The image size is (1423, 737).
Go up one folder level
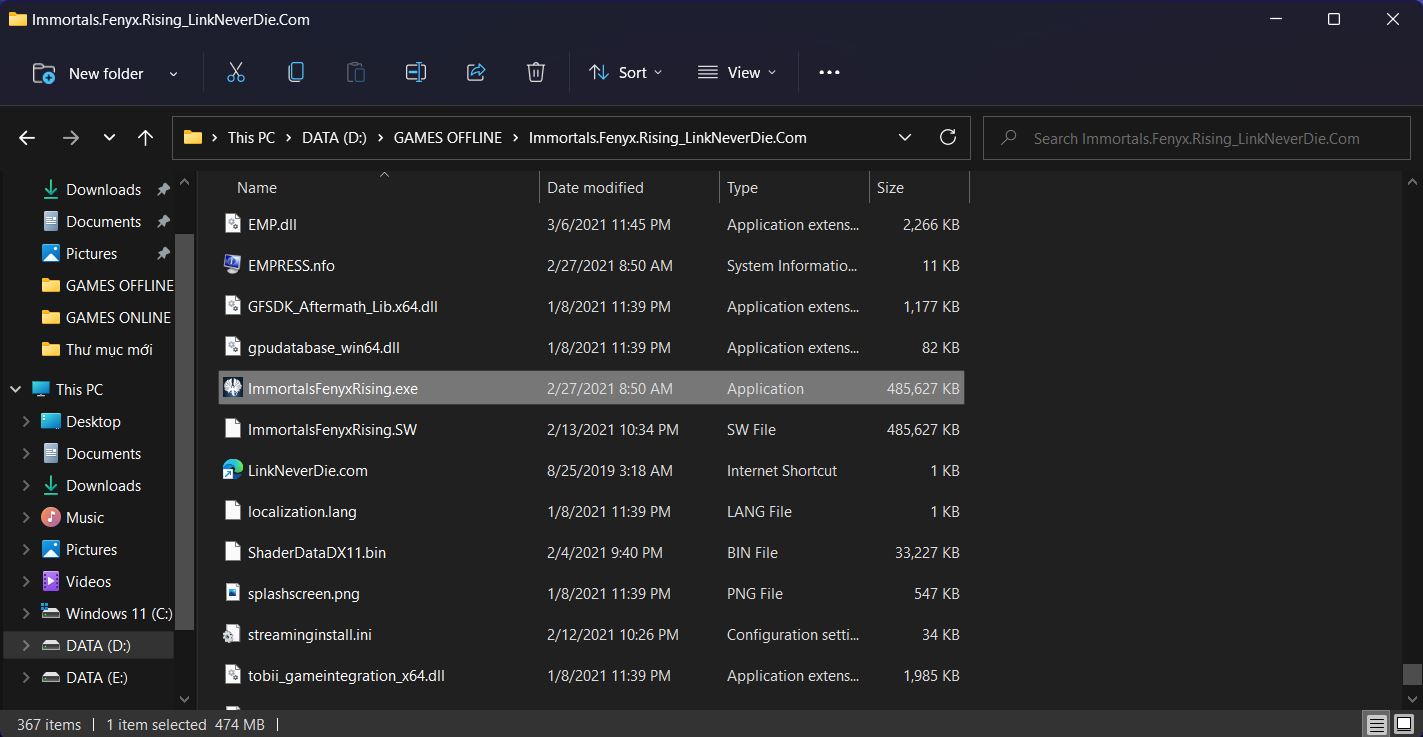146,138
